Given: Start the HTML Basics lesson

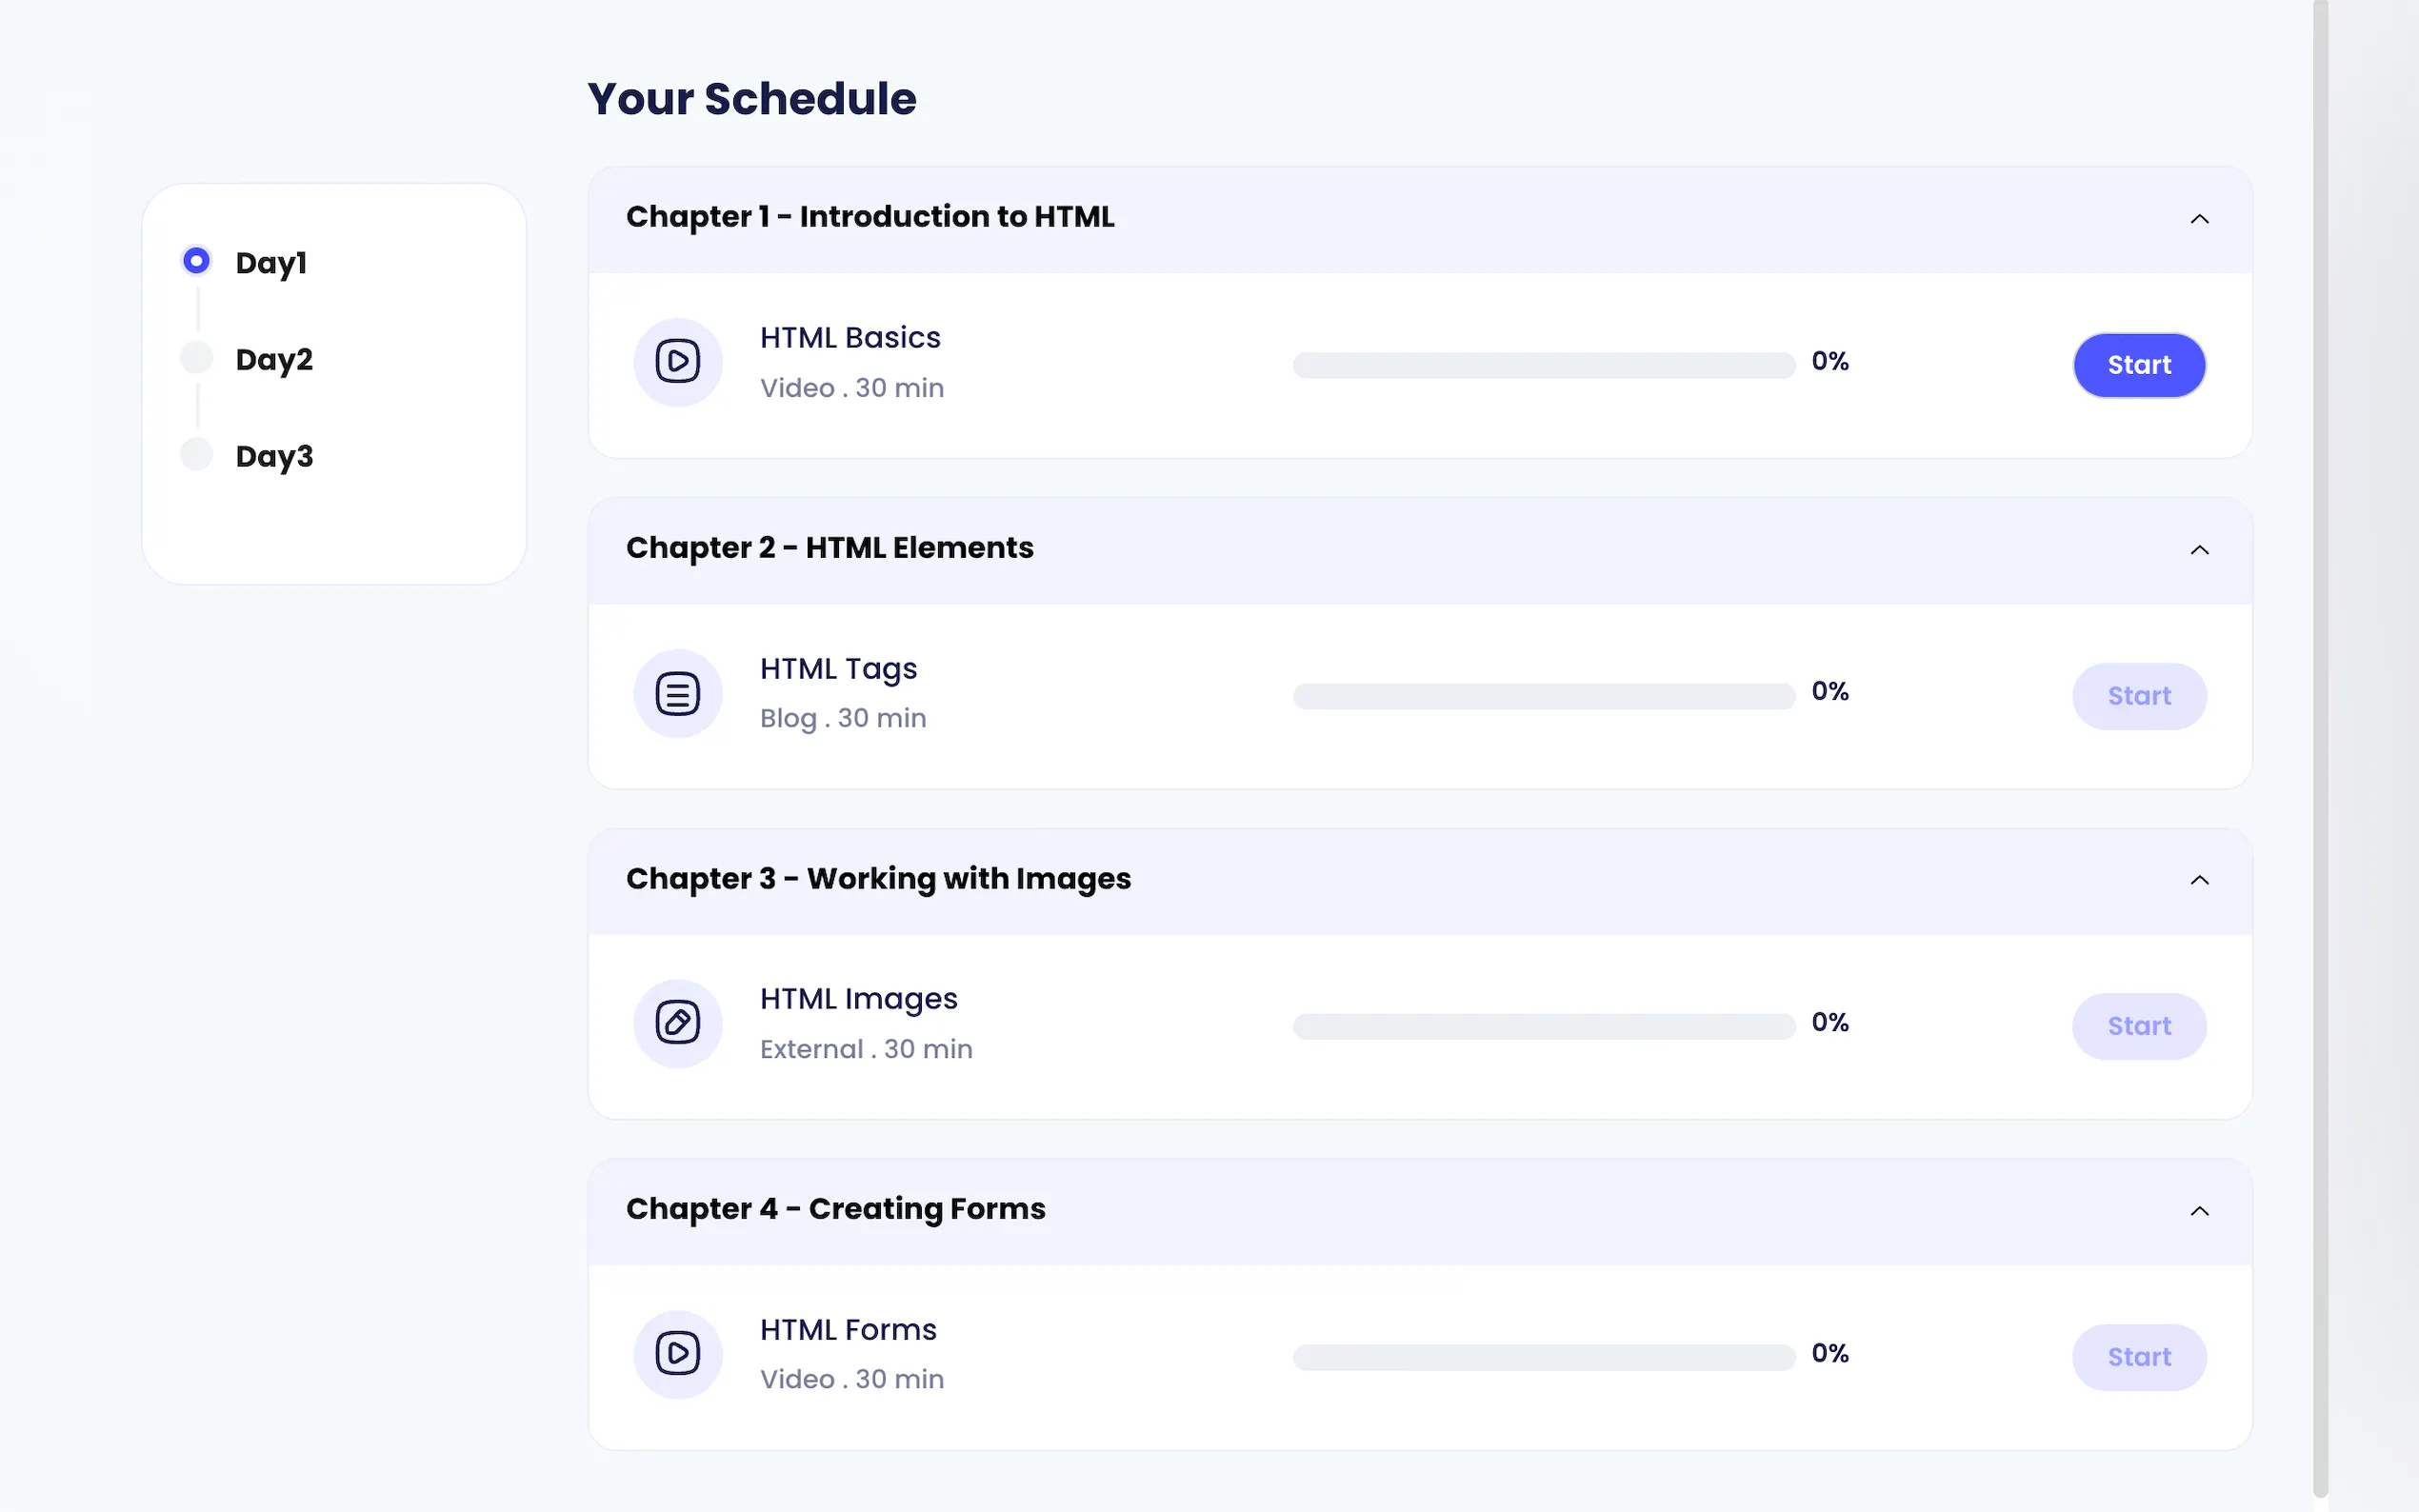Looking at the screenshot, I should (2138, 365).
